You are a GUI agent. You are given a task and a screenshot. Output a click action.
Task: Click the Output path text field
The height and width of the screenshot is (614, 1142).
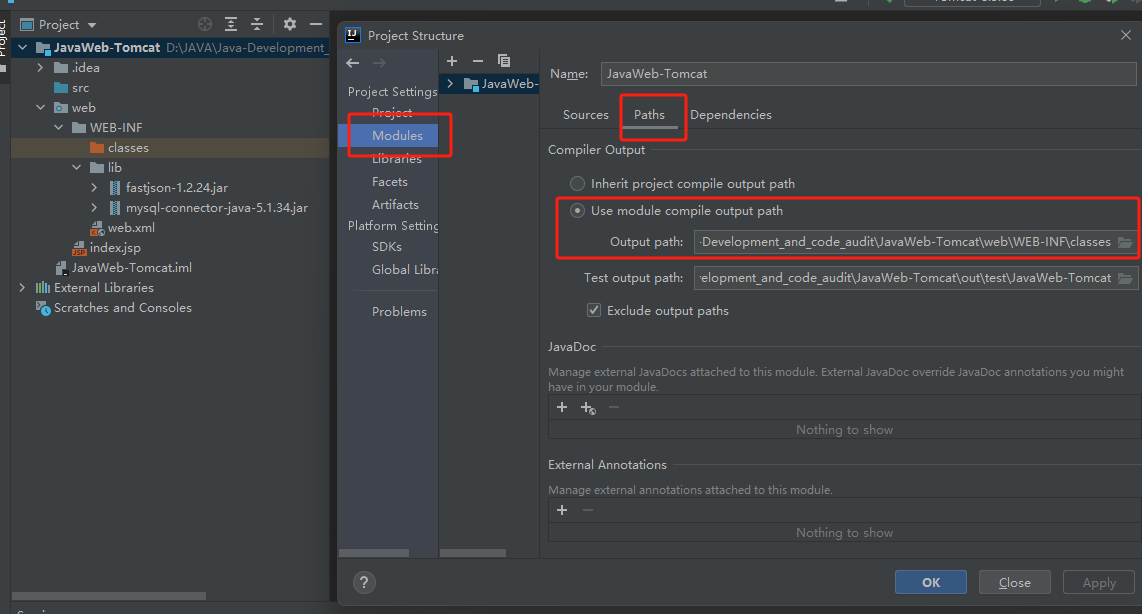pos(905,242)
